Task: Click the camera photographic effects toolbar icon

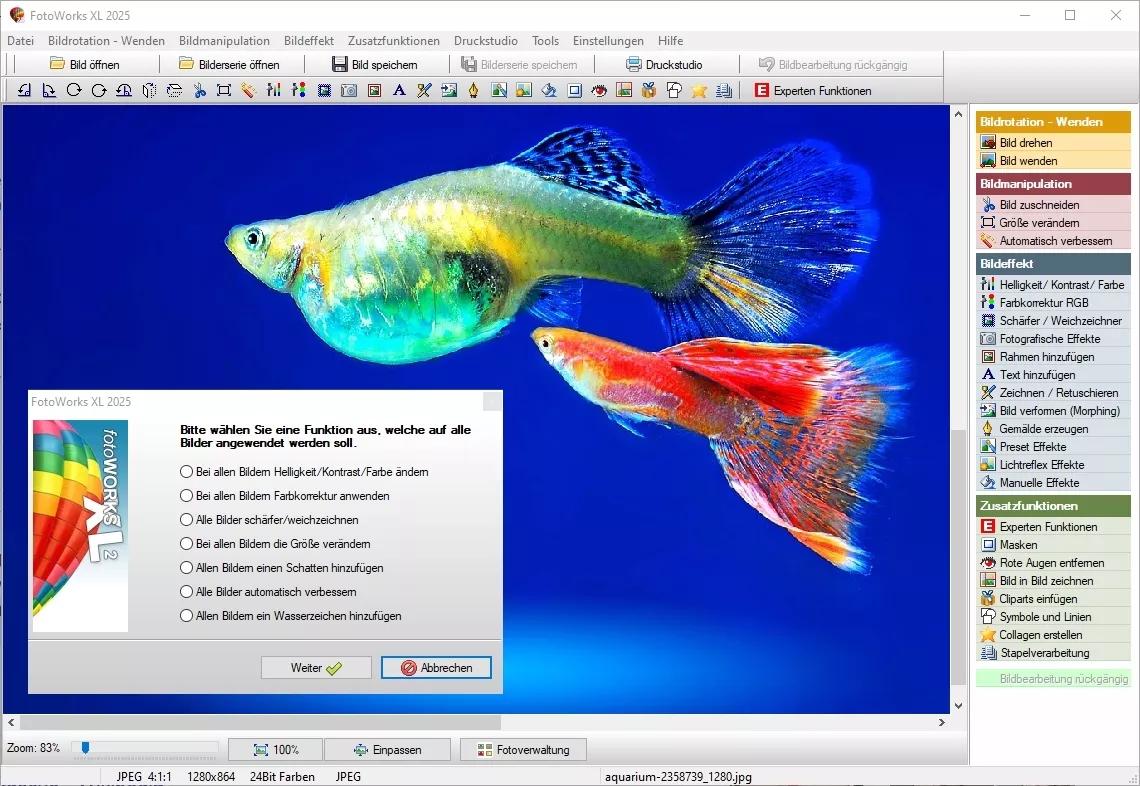Action: click(349, 91)
